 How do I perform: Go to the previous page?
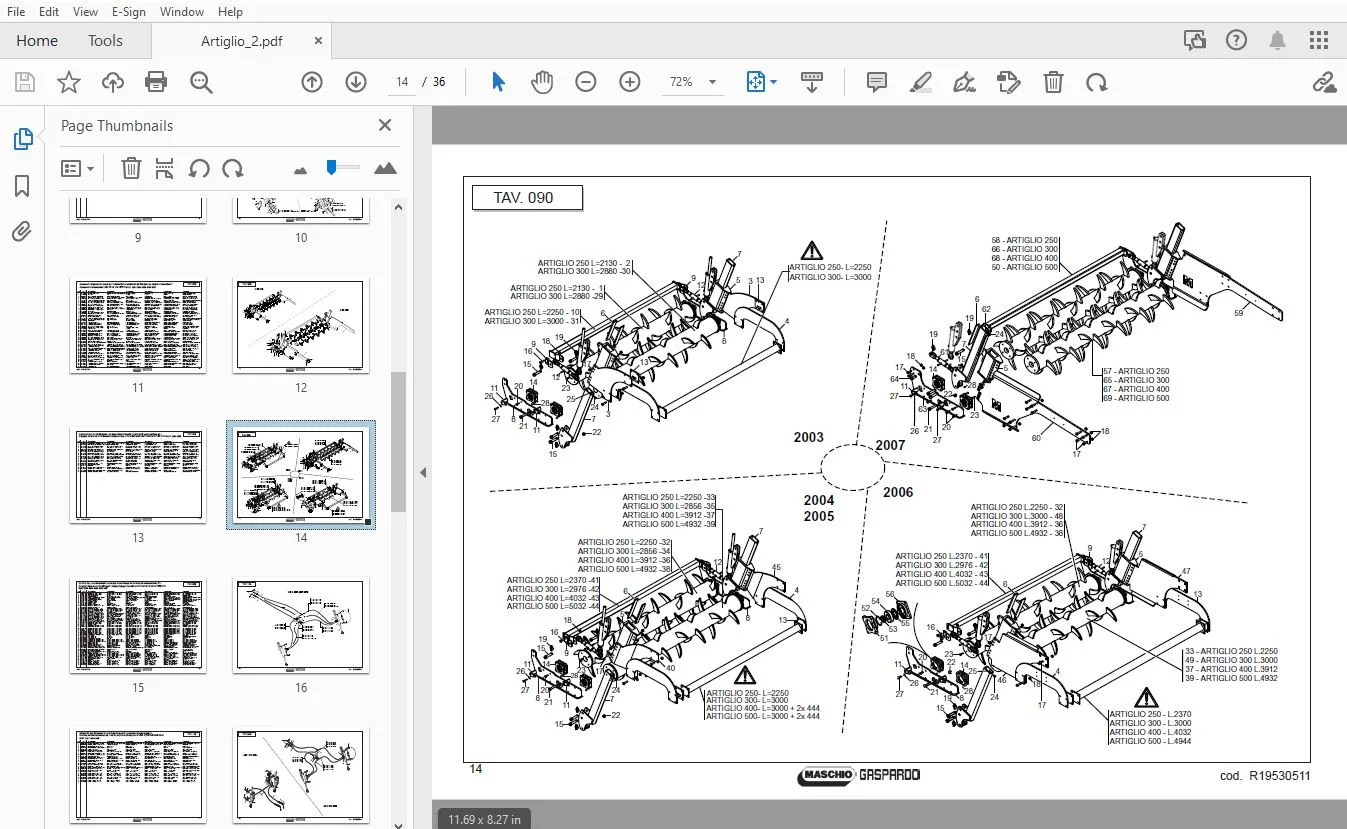[312, 82]
